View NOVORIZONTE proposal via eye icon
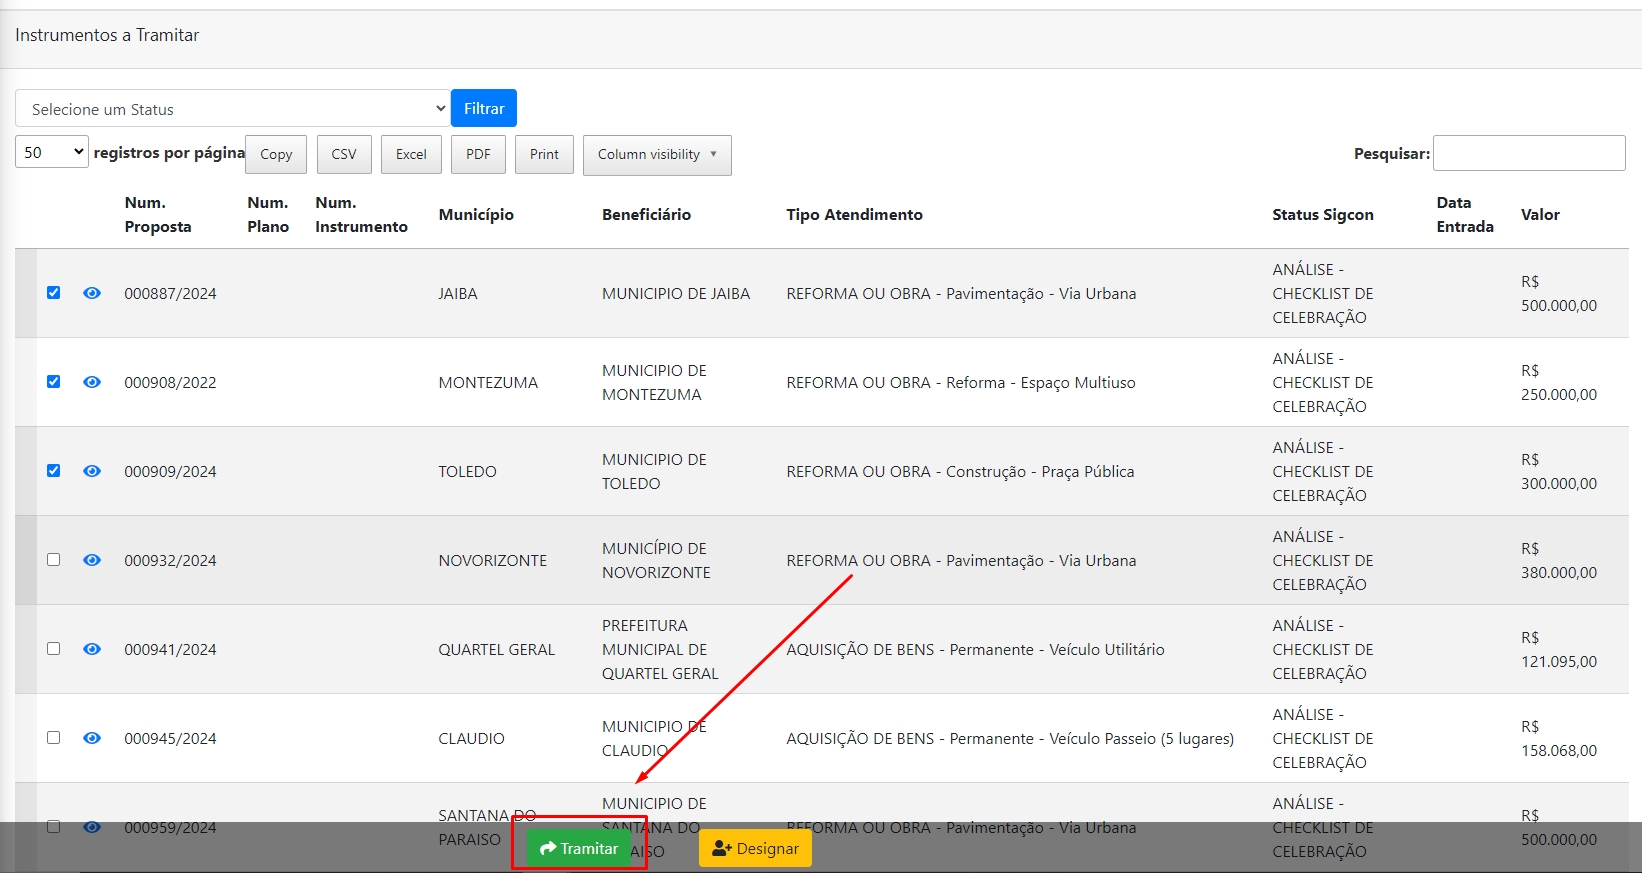The width and height of the screenshot is (1642, 873). pos(92,560)
